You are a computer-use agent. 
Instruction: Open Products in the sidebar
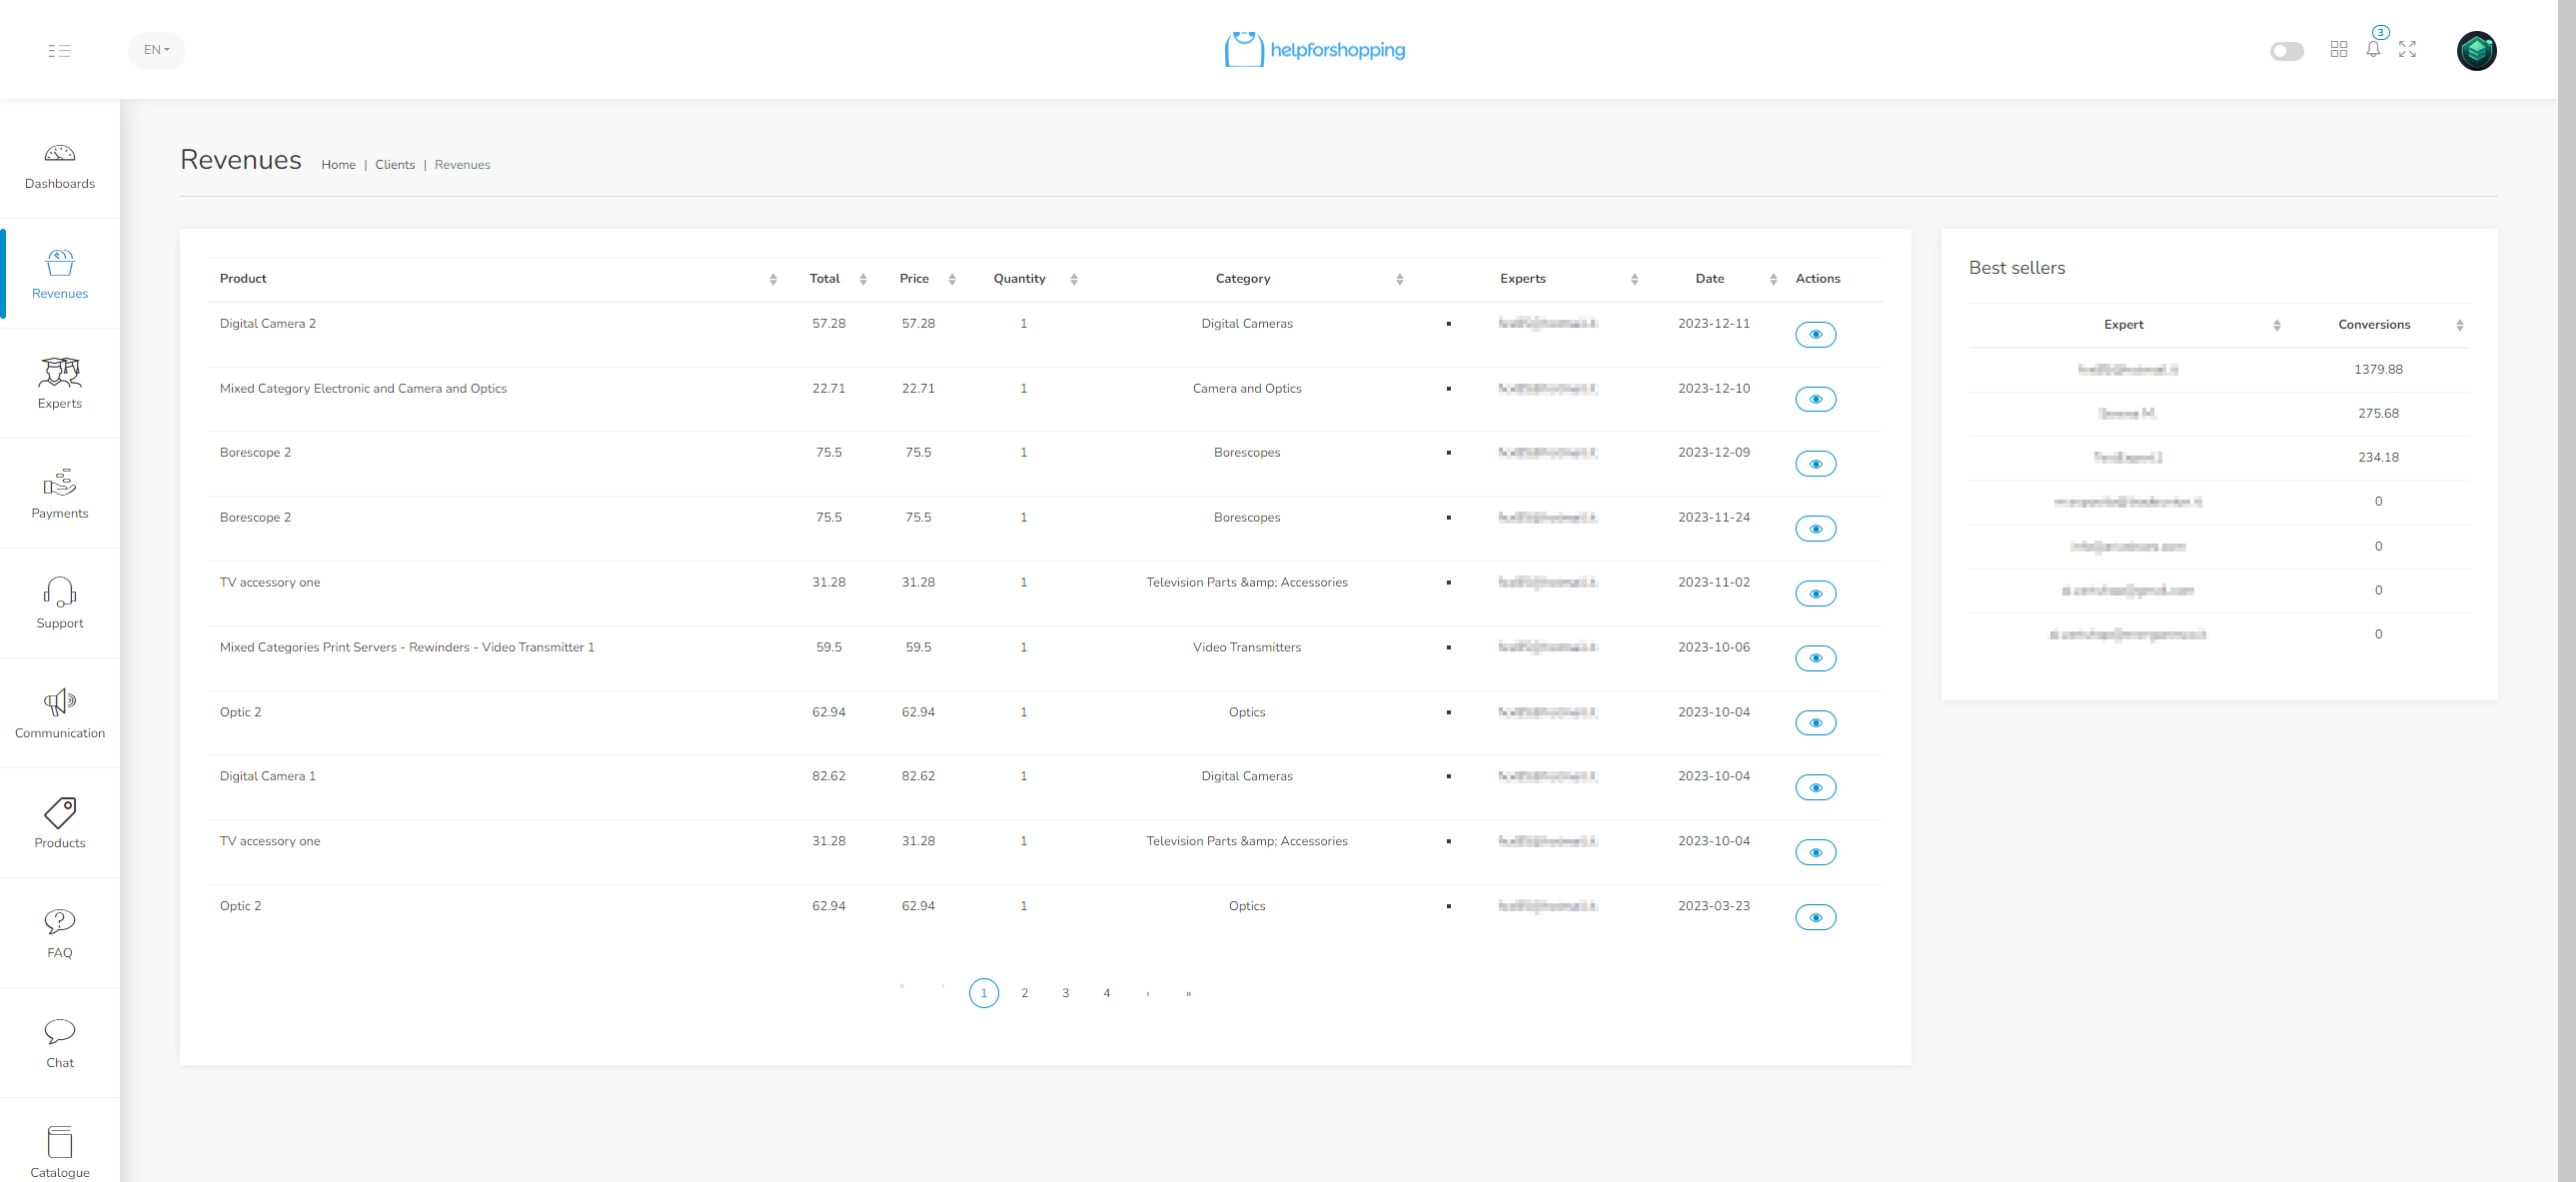click(x=60, y=823)
